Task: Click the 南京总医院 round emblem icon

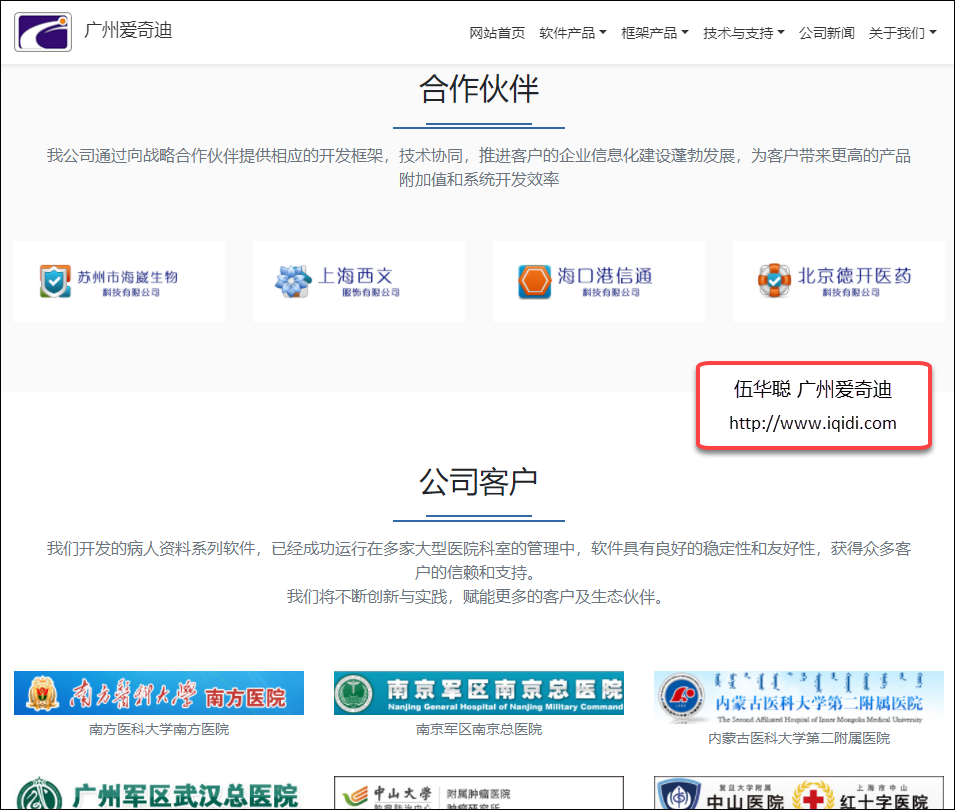Action: coord(354,693)
